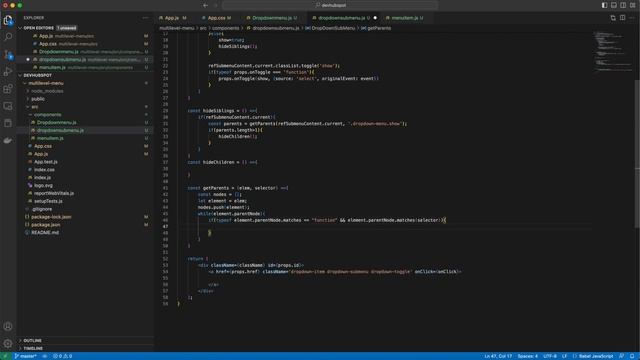Click the feedback icon in the status bar

click(622, 356)
